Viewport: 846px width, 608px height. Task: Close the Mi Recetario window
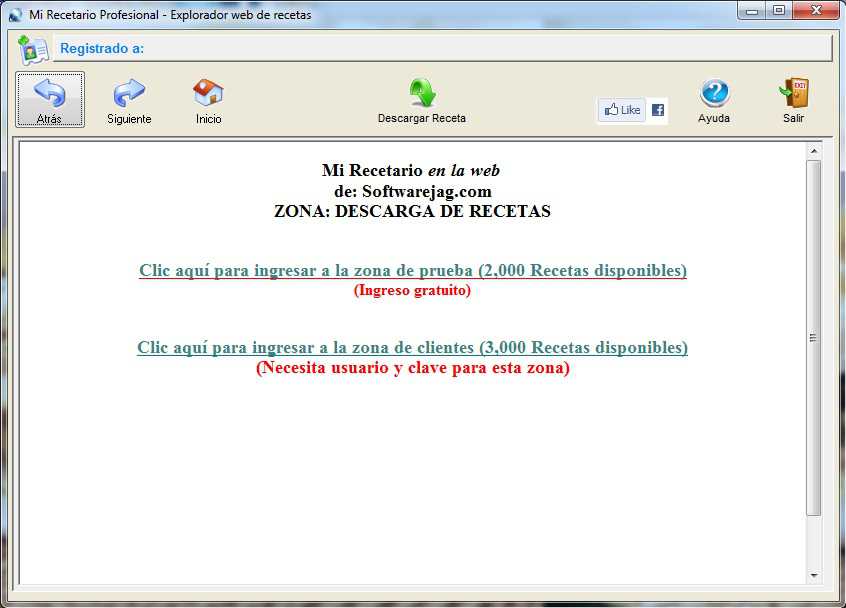tap(816, 11)
